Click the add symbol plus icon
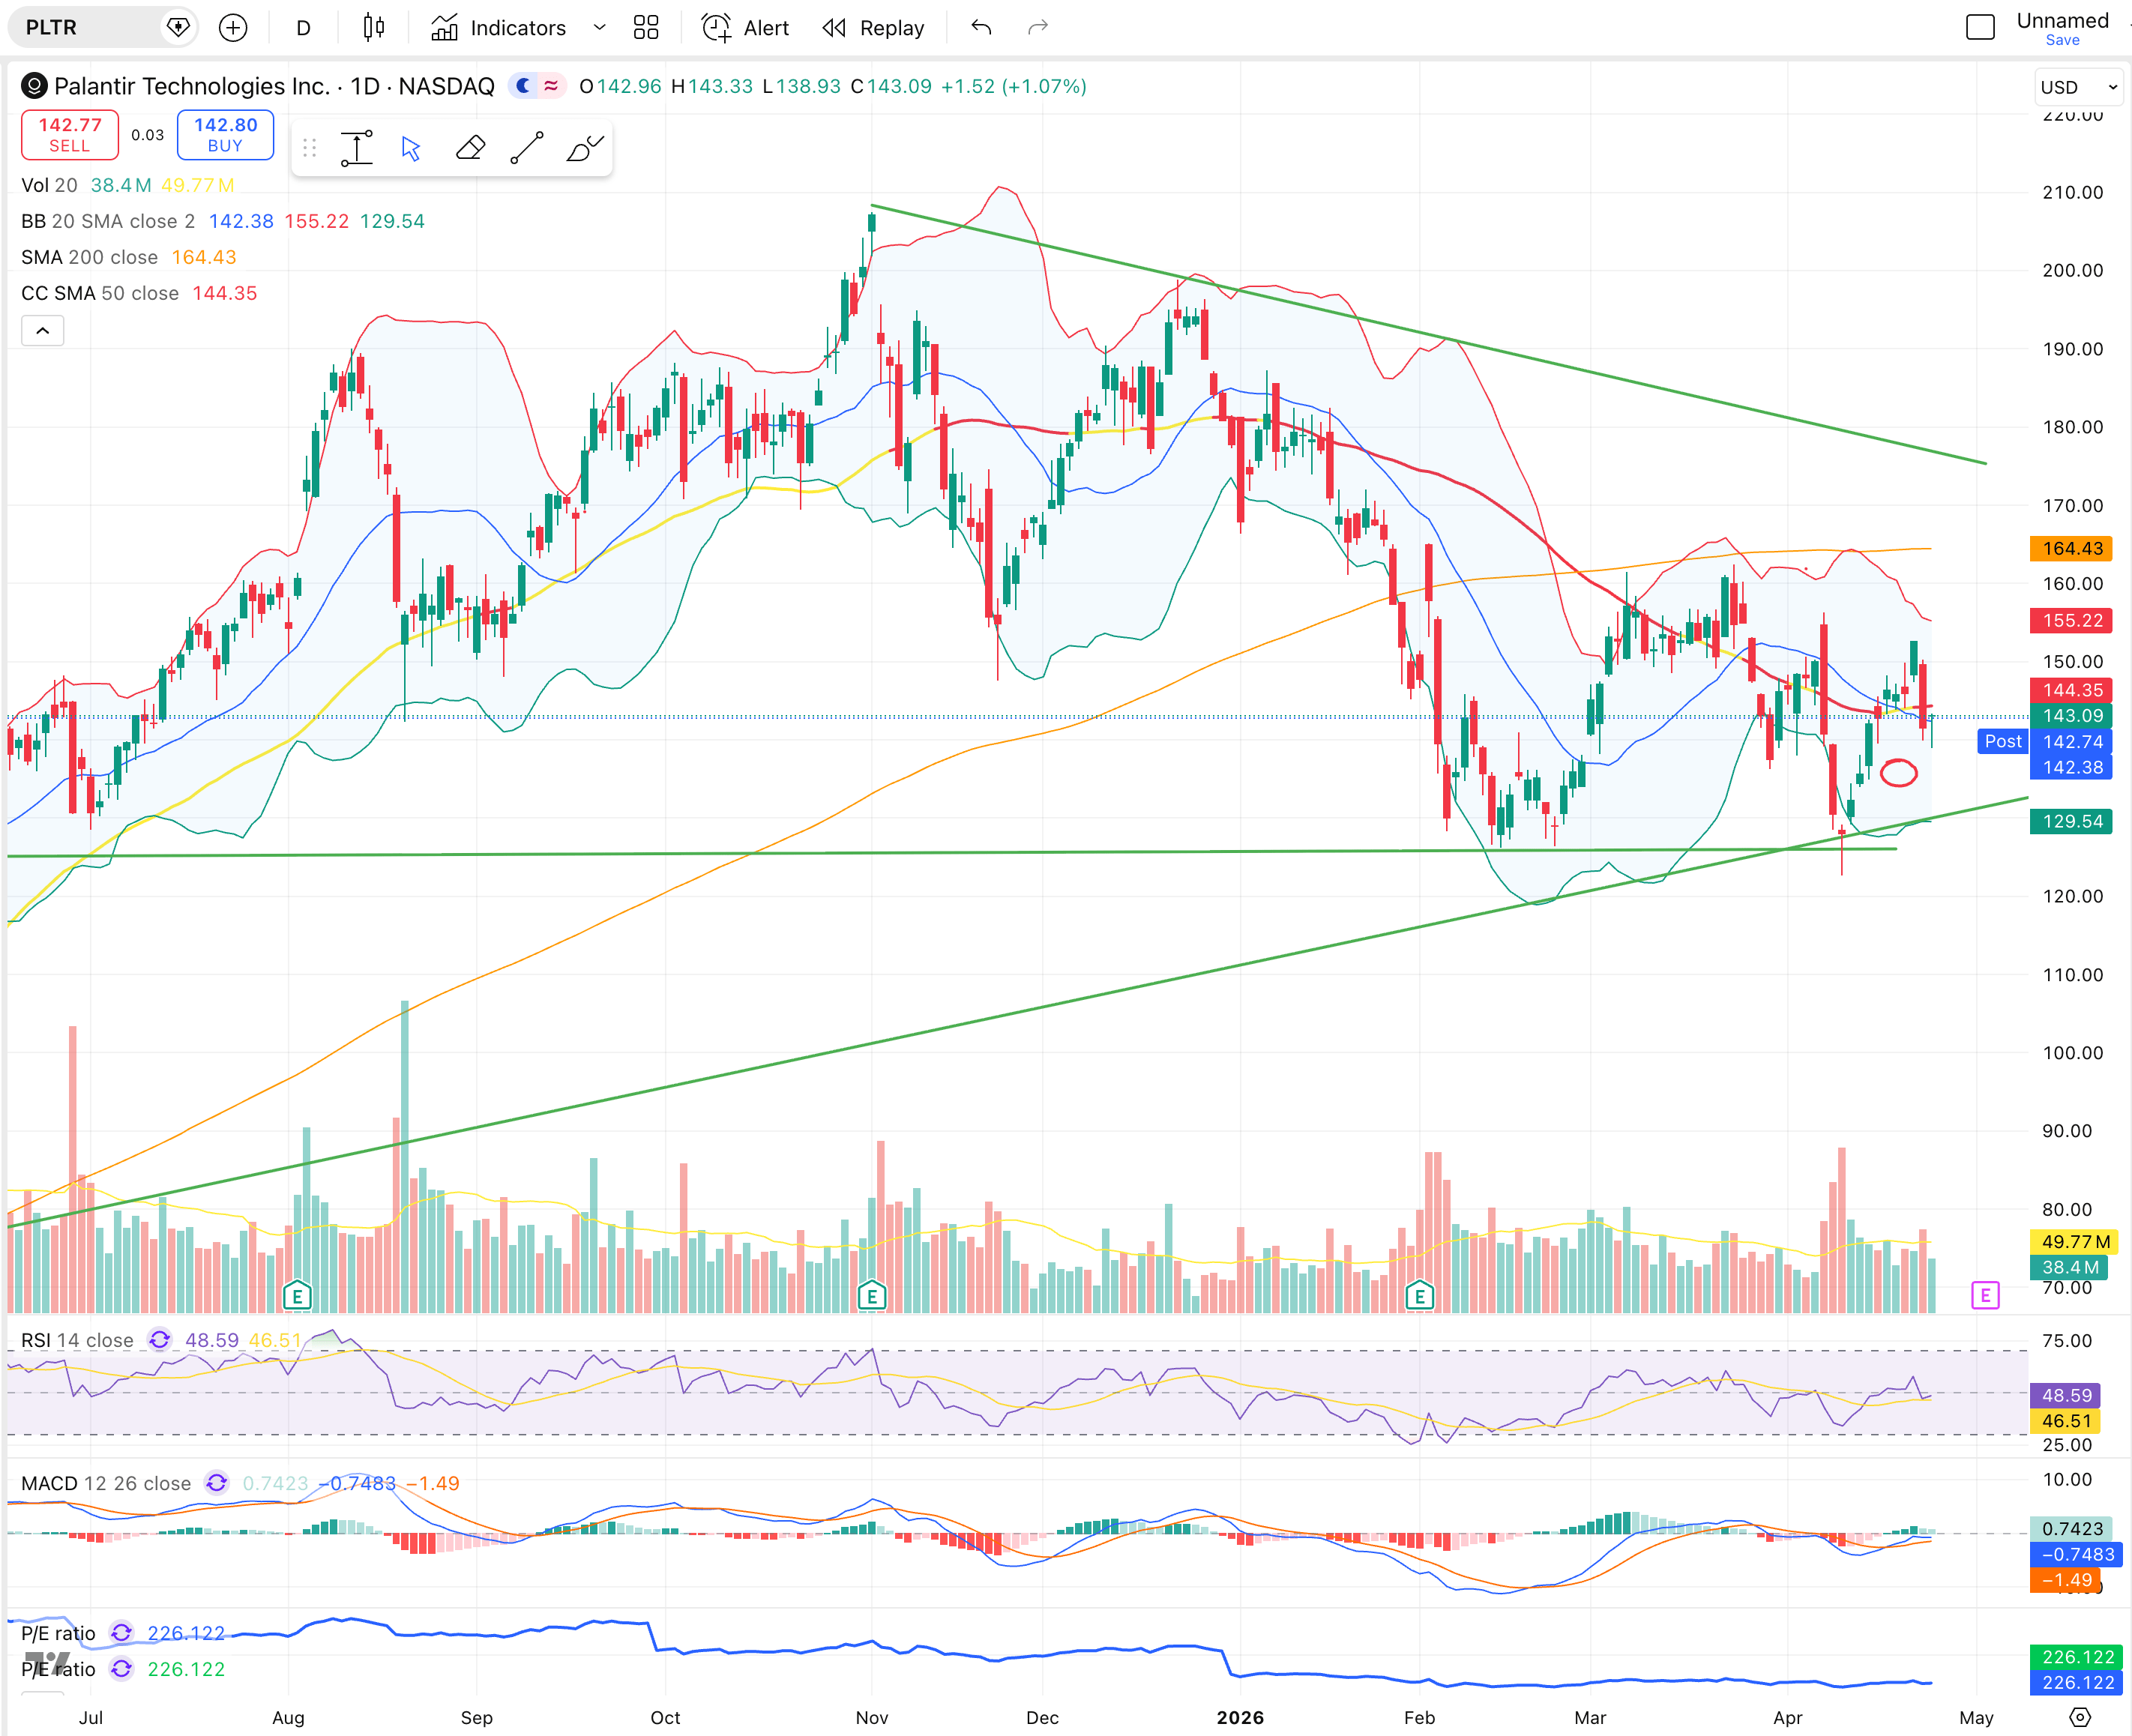Viewport: 2132px width, 1736px height. (x=233, y=28)
